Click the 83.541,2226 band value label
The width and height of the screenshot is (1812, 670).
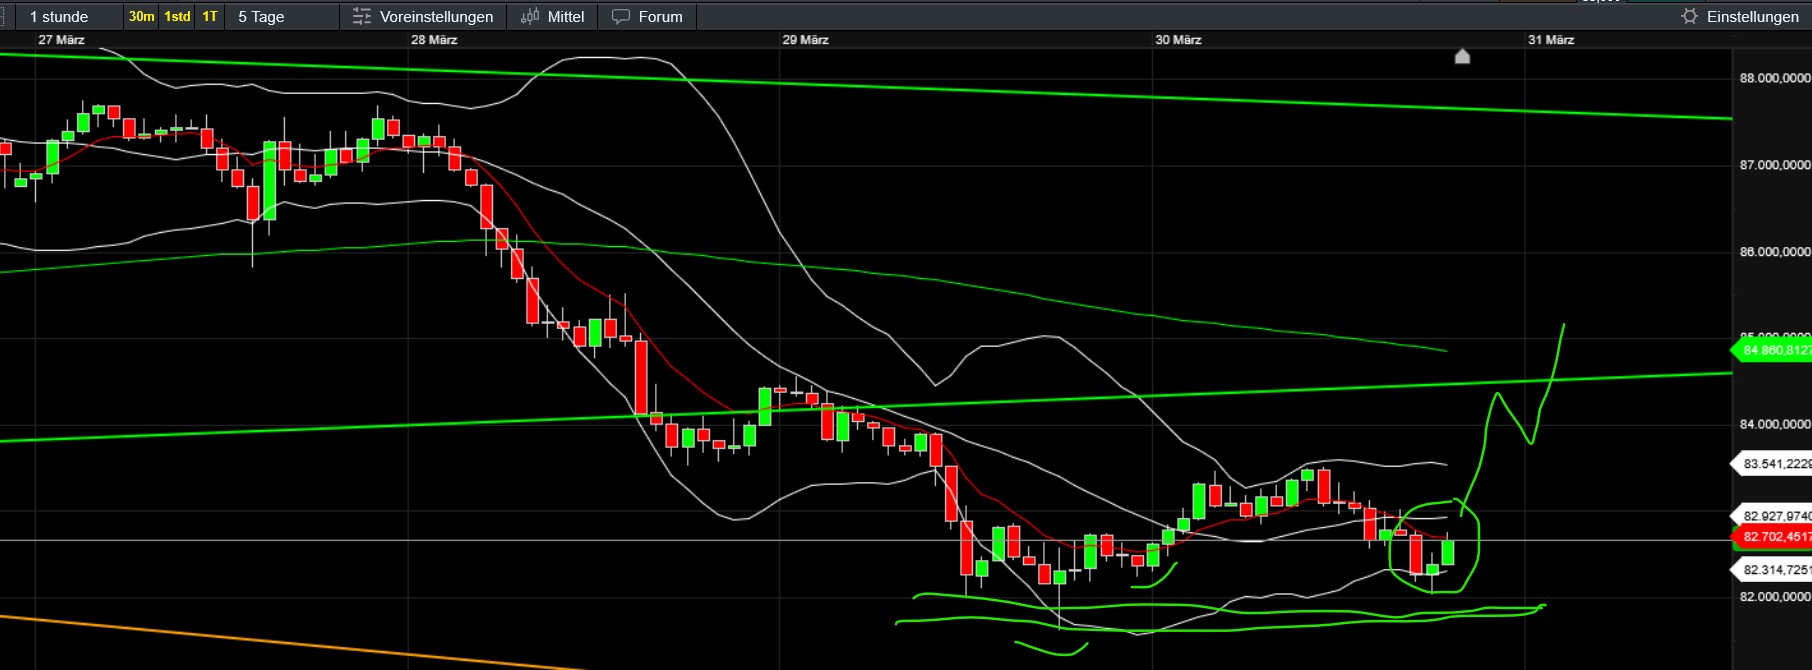coord(1772,464)
